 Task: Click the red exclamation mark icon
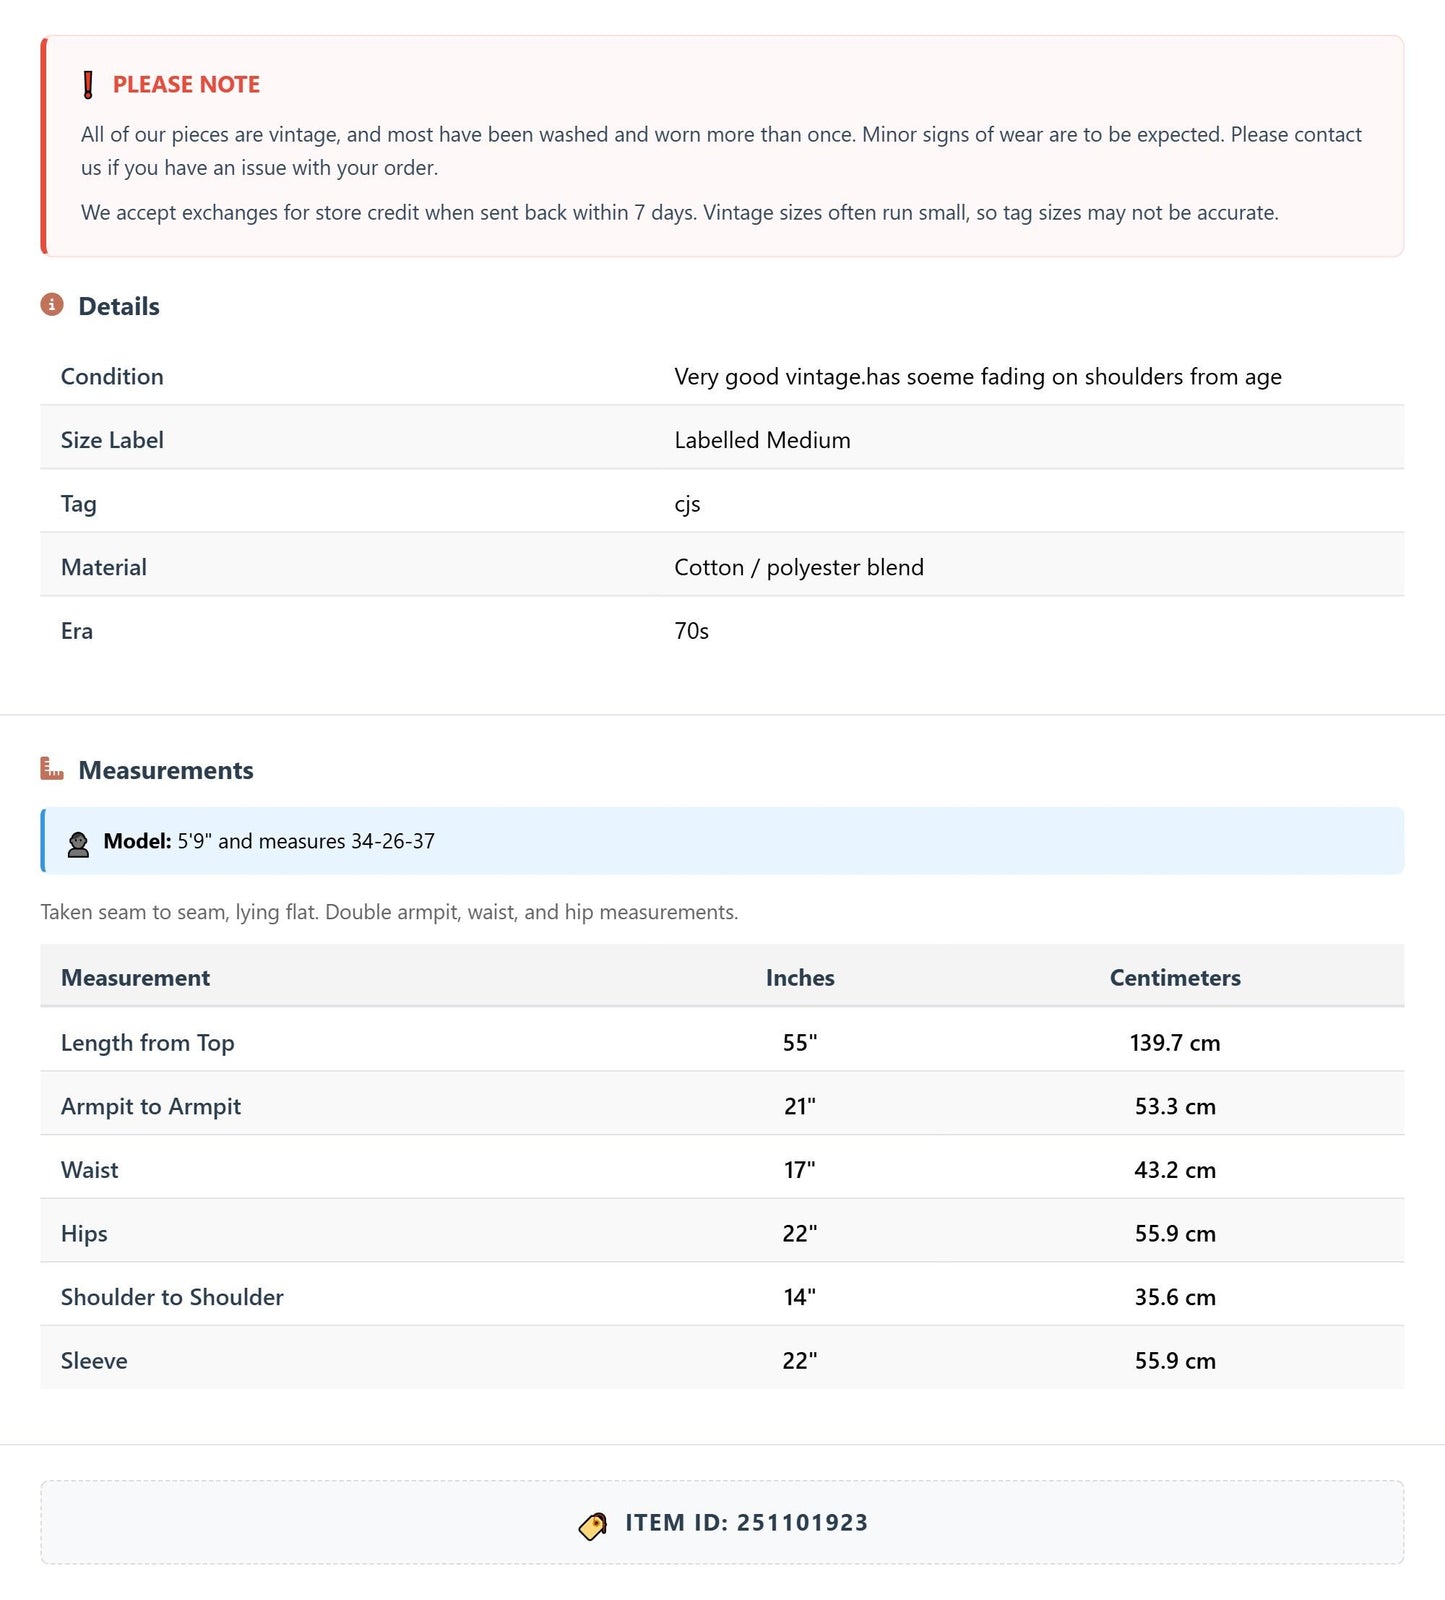pyautogui.click(x=88, y=85)
